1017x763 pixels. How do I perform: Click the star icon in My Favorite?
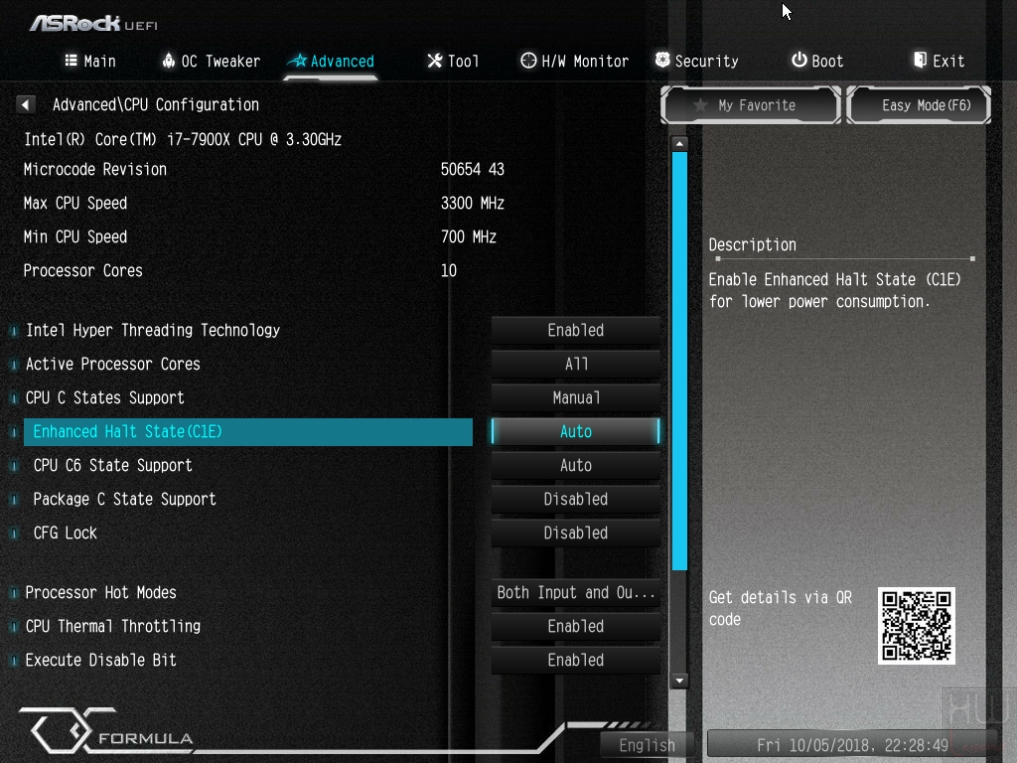pyautogui.click(x=700, y=105)
